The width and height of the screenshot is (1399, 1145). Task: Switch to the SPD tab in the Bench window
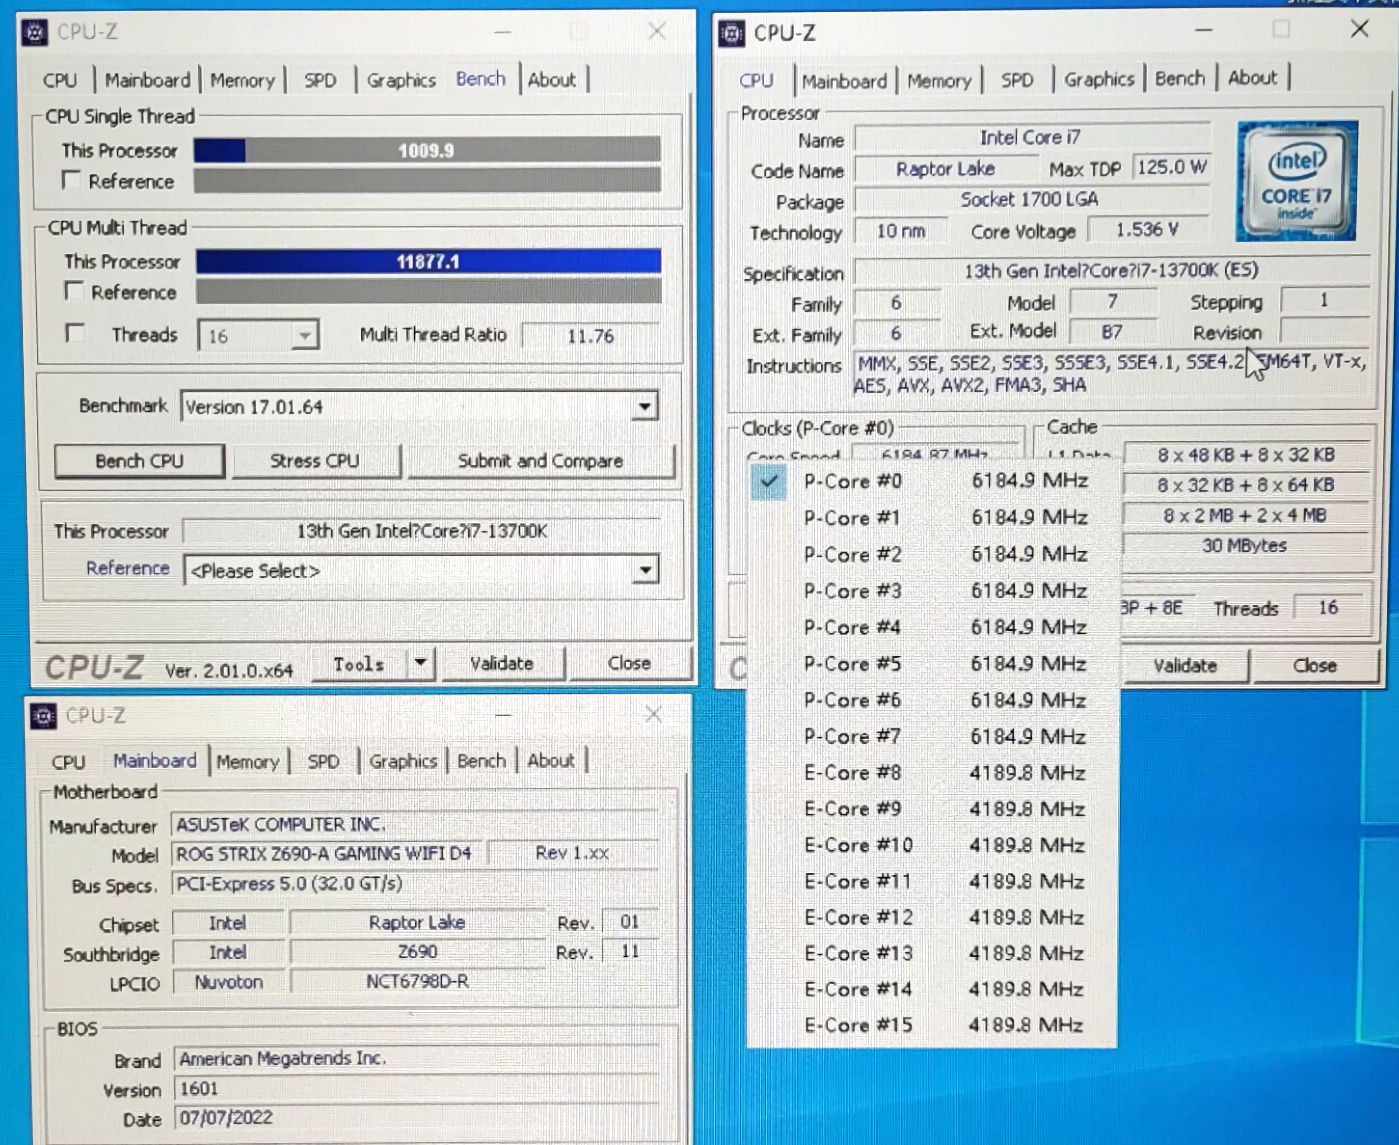point(319,80)
